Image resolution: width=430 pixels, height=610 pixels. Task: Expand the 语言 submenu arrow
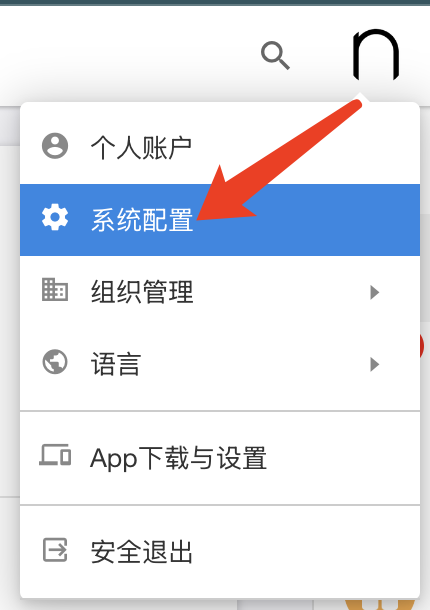tap(374, 365)
